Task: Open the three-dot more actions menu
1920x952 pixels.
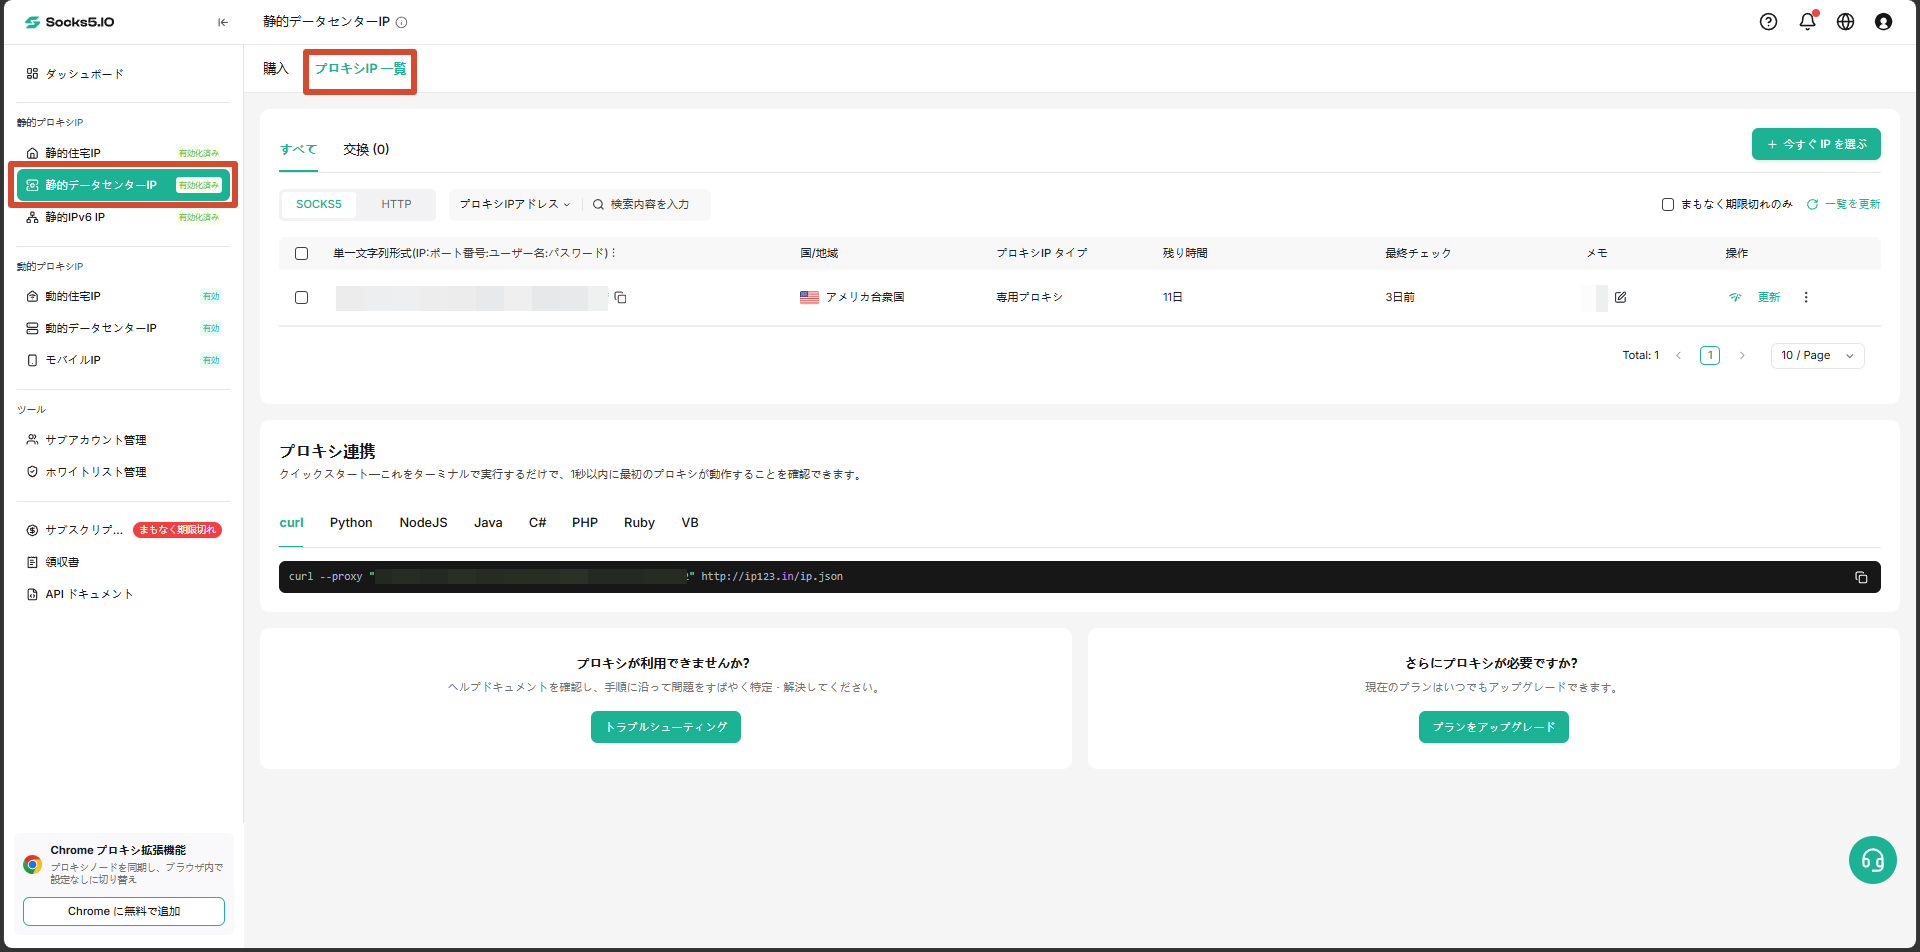Action: coord(1806,298)
